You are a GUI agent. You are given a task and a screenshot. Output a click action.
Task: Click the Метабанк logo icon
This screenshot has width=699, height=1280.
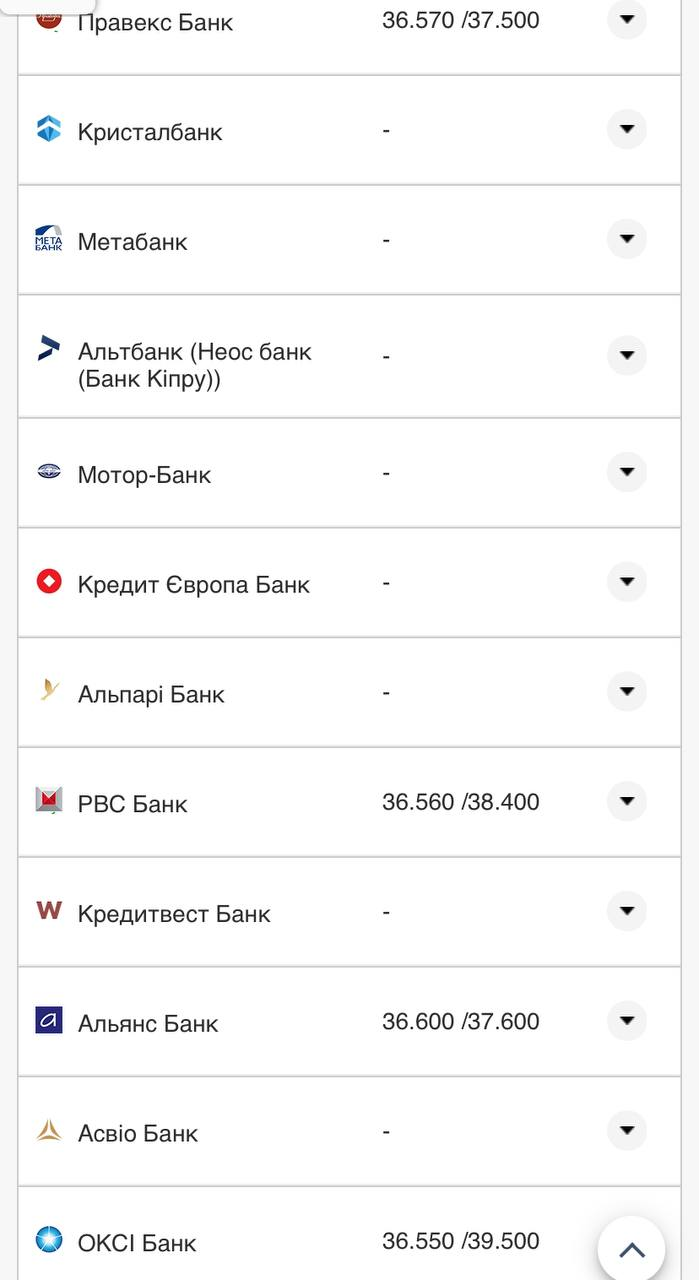[49, 239]
